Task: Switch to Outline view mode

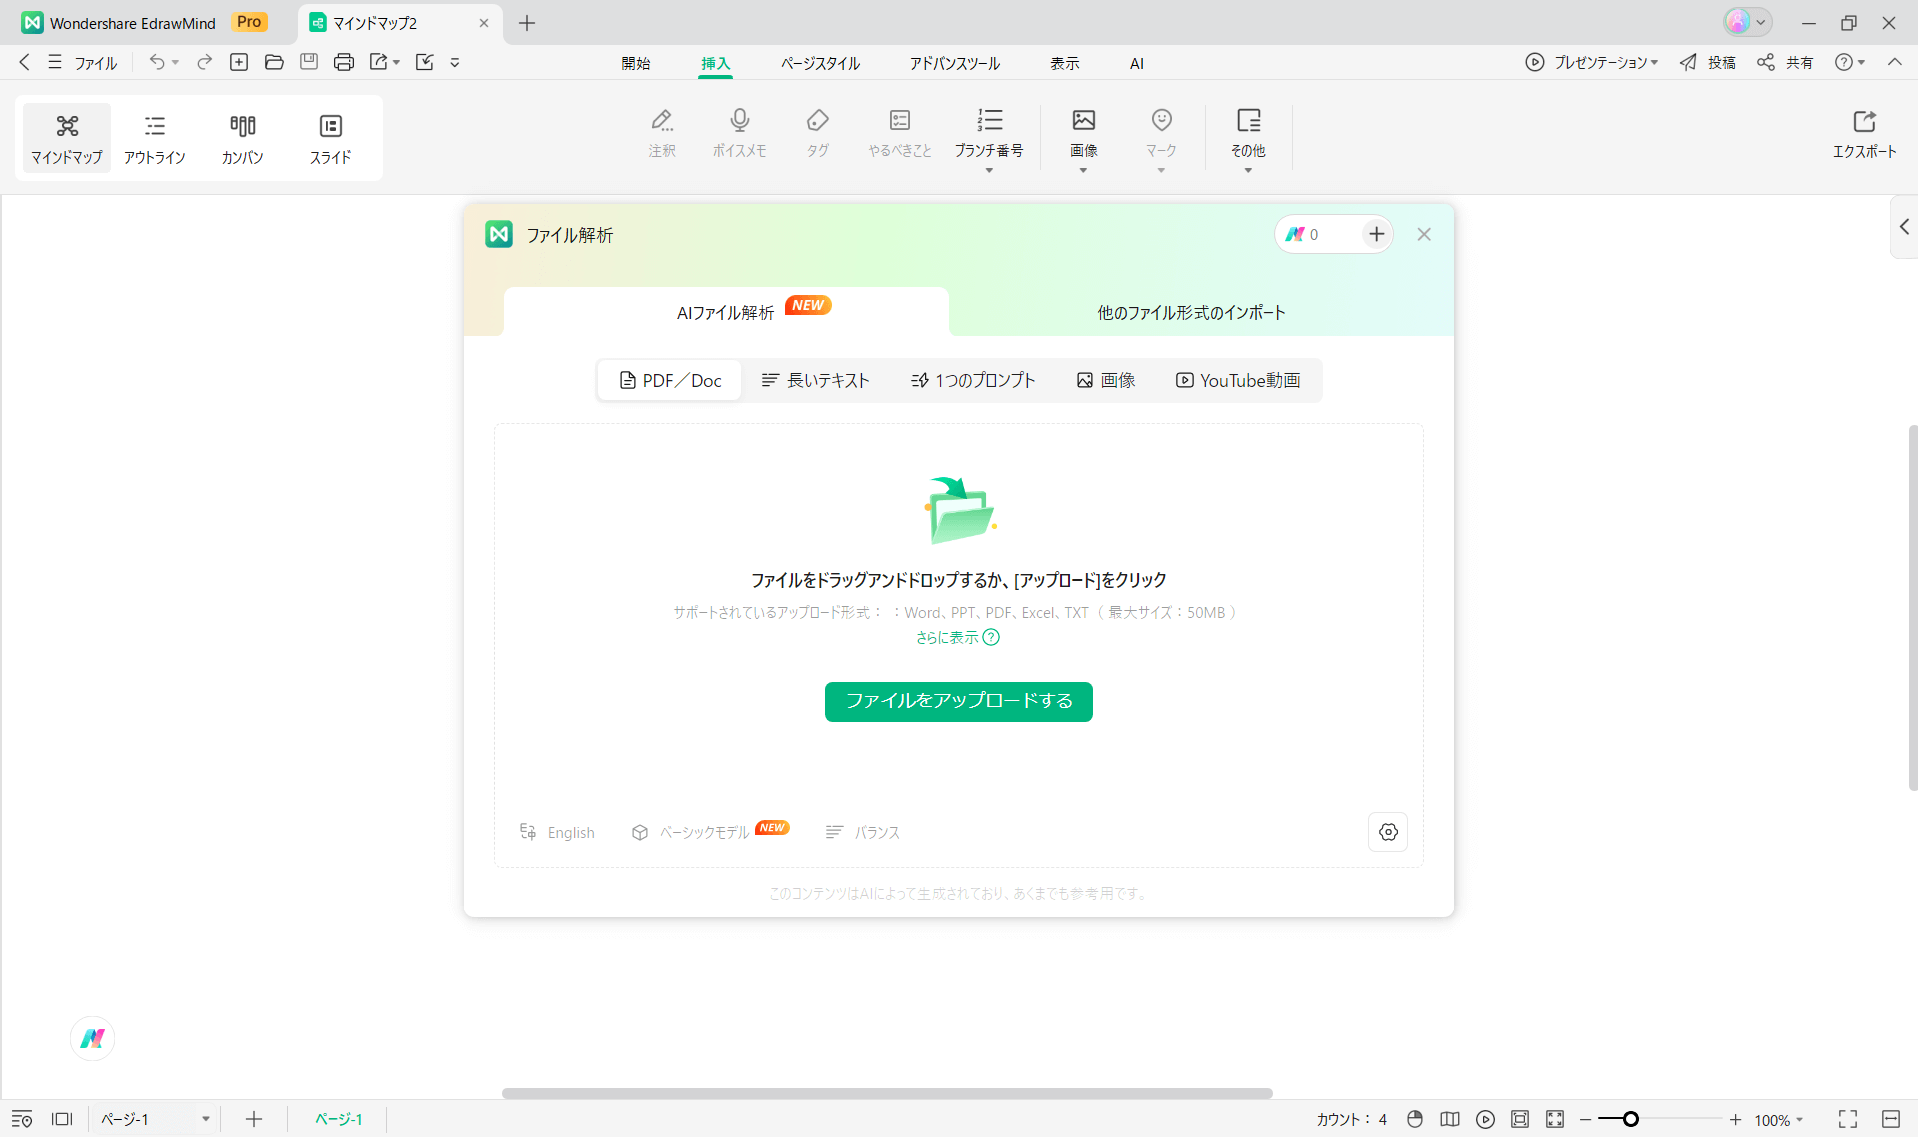Action: click(155, 138)
